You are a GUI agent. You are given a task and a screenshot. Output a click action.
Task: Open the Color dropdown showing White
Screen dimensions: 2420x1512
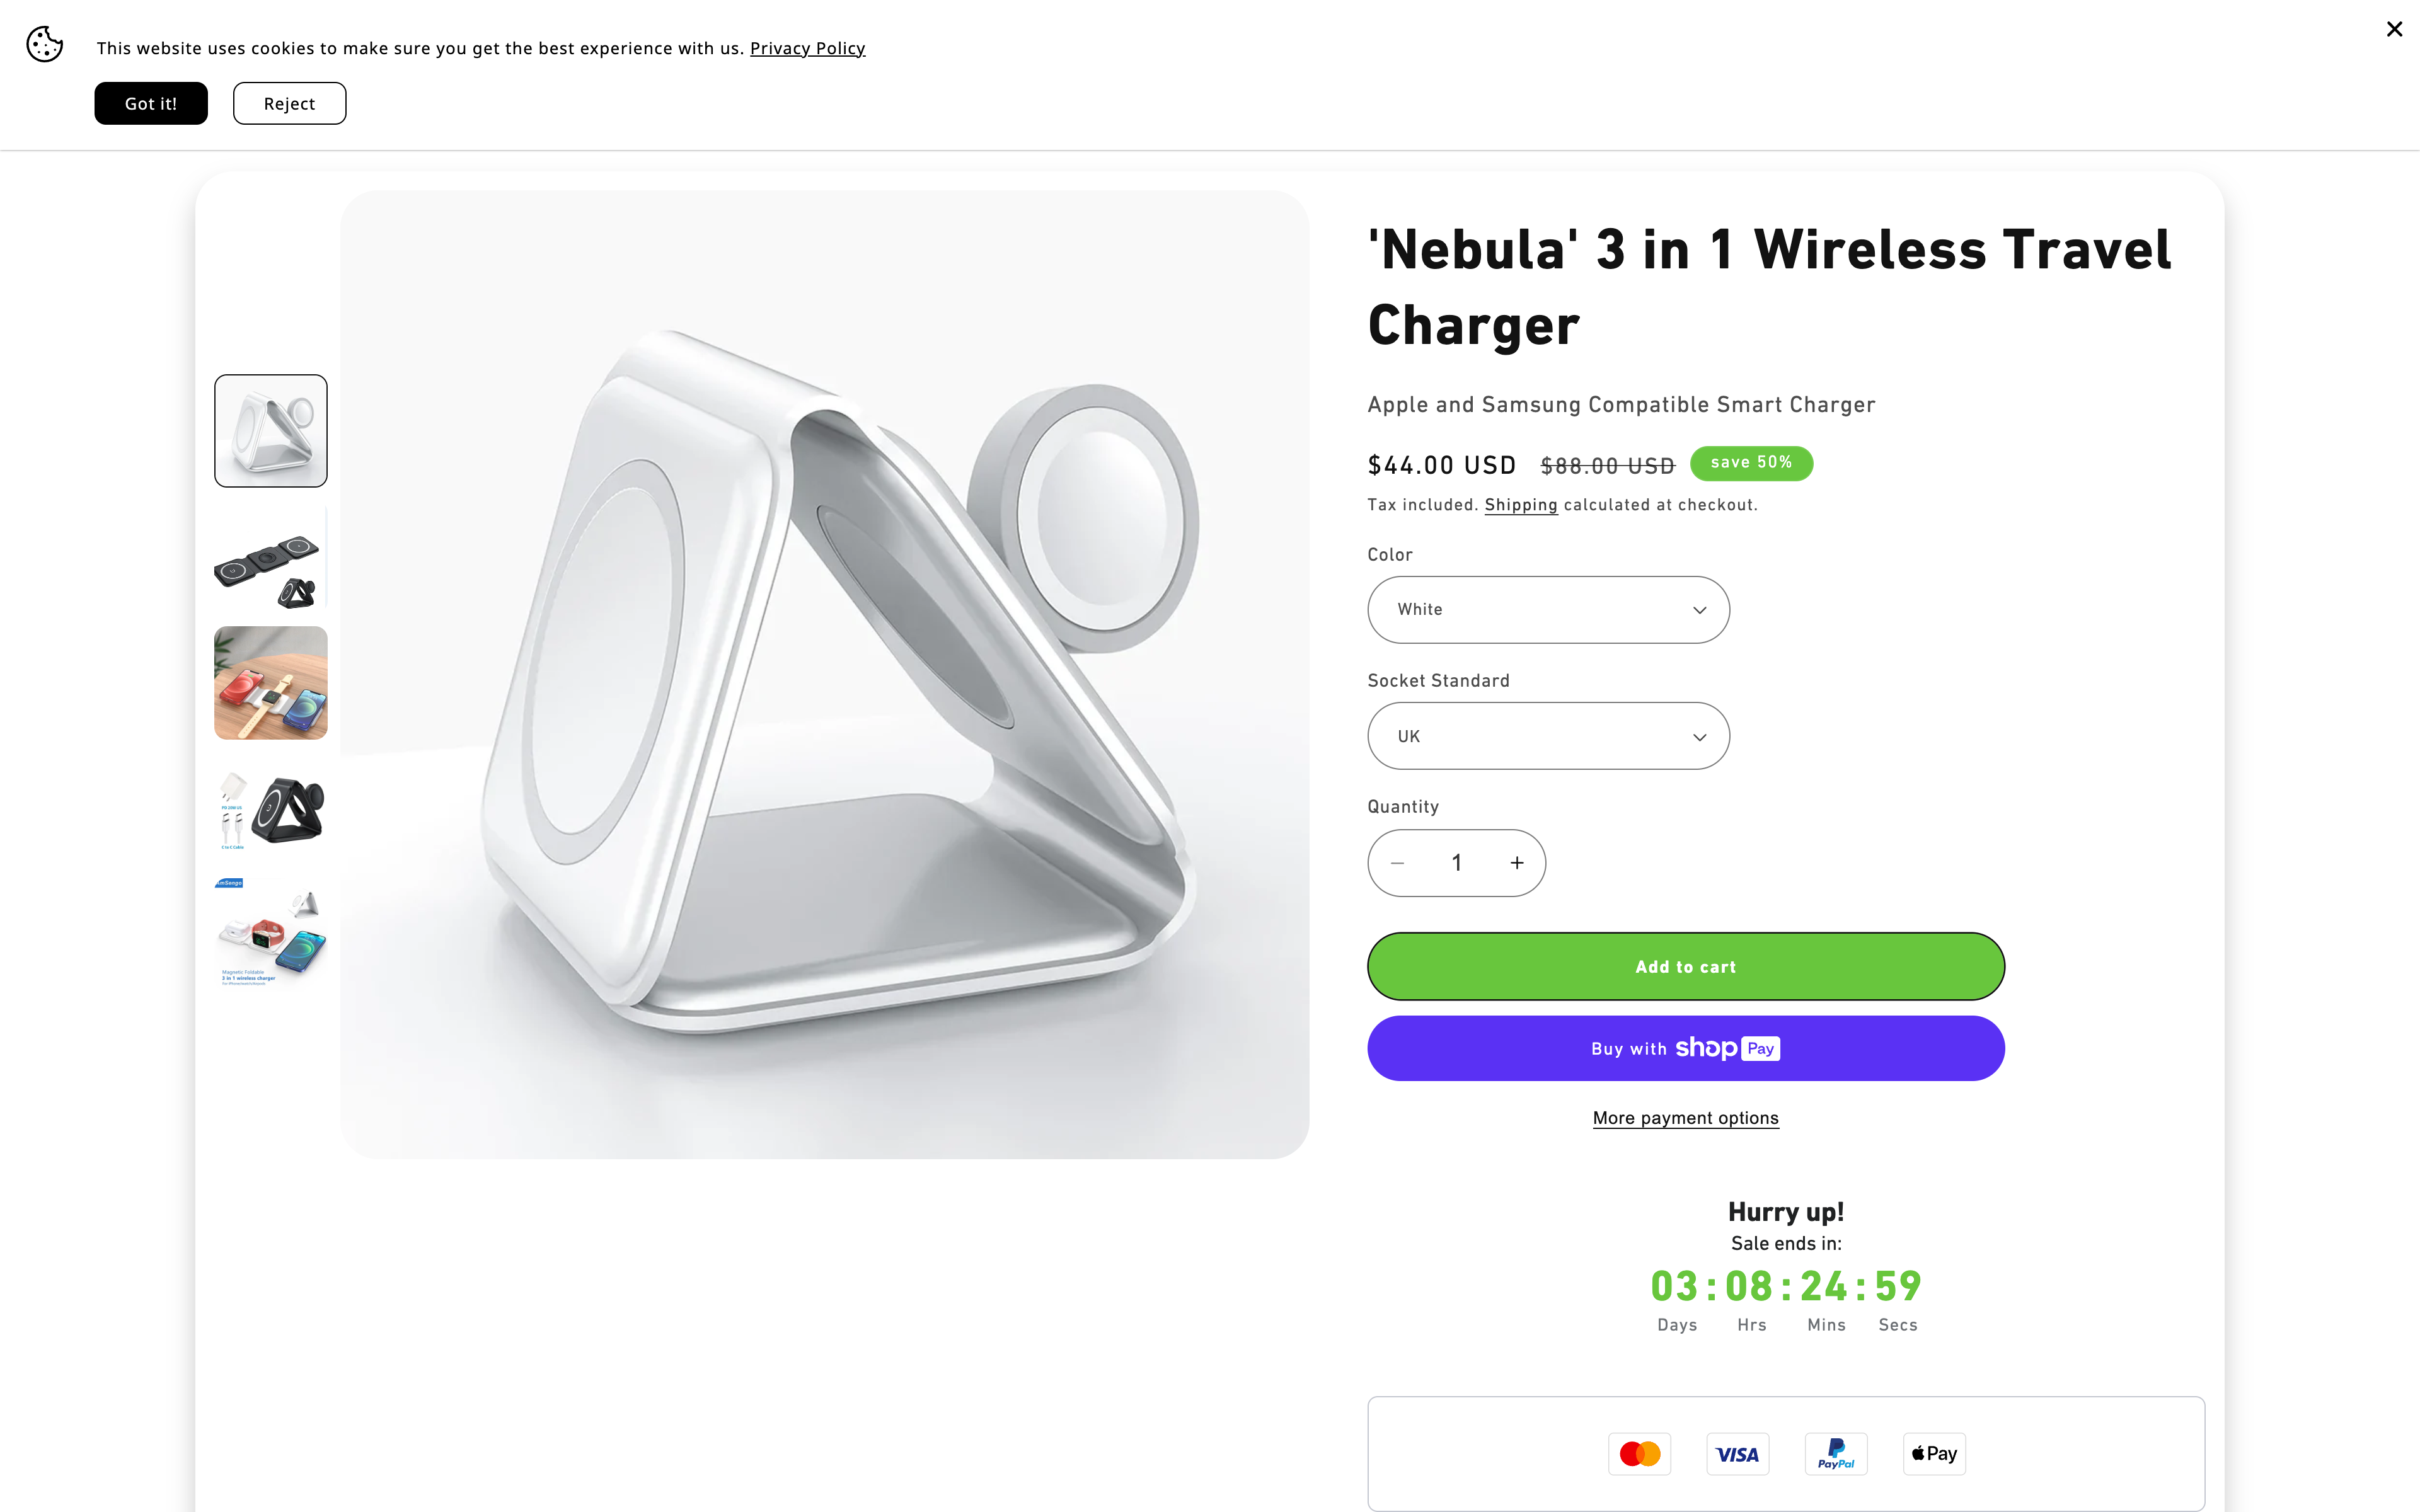(1548, 610)
